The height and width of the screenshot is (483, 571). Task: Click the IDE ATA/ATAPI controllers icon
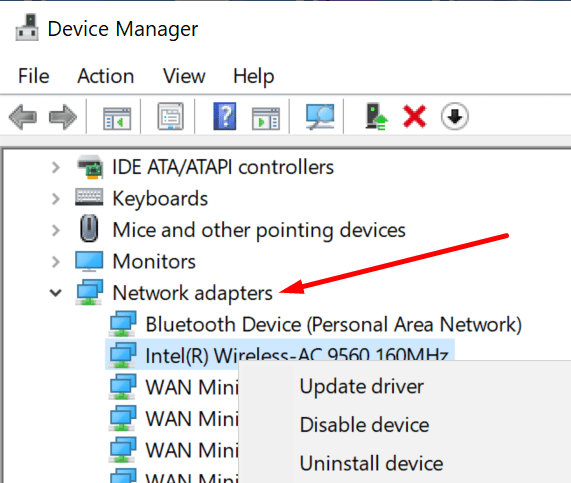pos(90,167)
